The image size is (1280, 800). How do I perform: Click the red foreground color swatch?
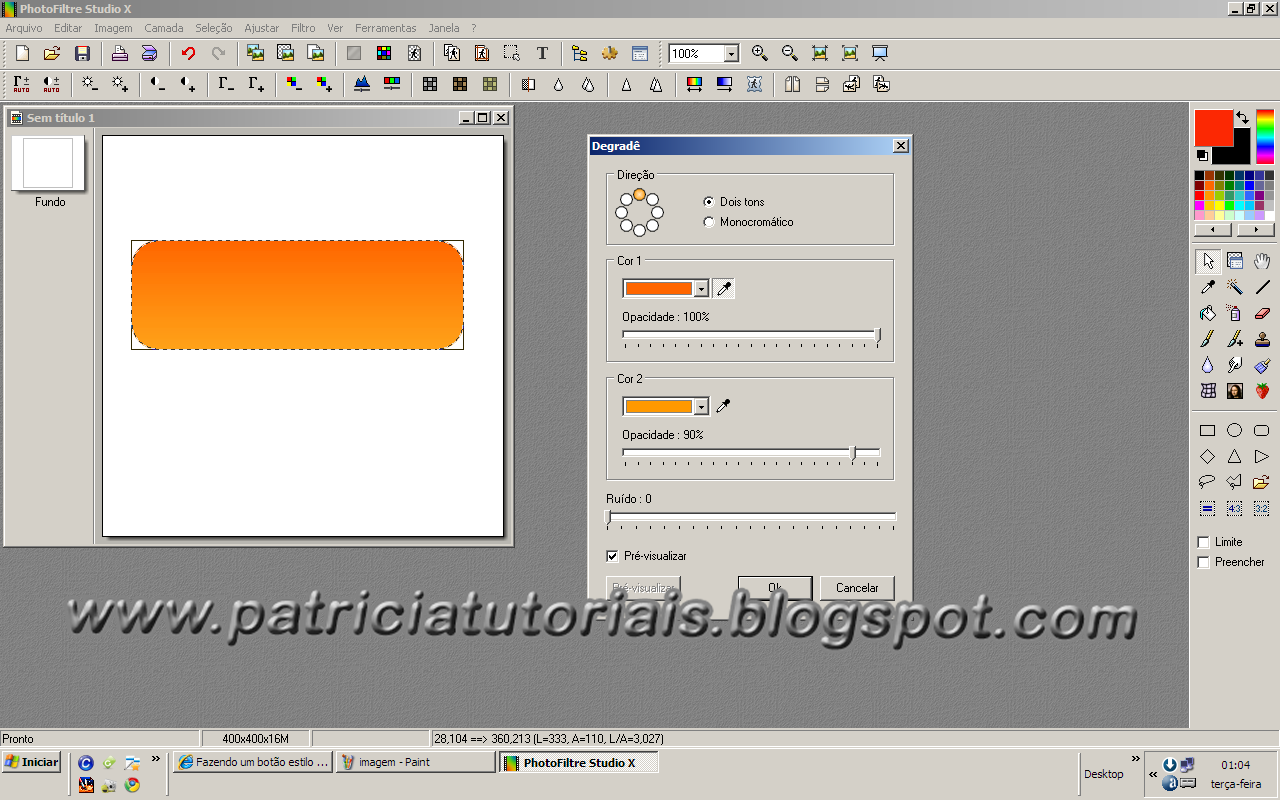pos(1213,127)
